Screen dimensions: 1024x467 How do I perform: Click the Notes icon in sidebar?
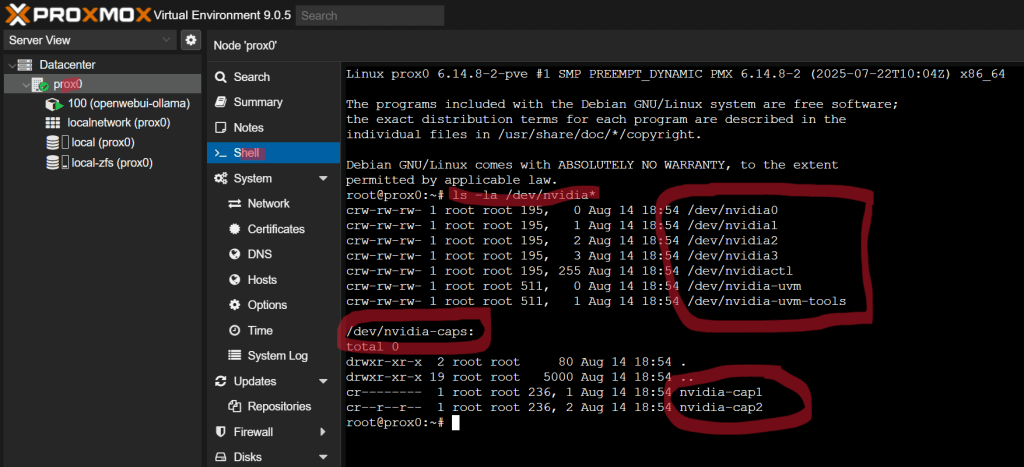[x=221, y=128]
